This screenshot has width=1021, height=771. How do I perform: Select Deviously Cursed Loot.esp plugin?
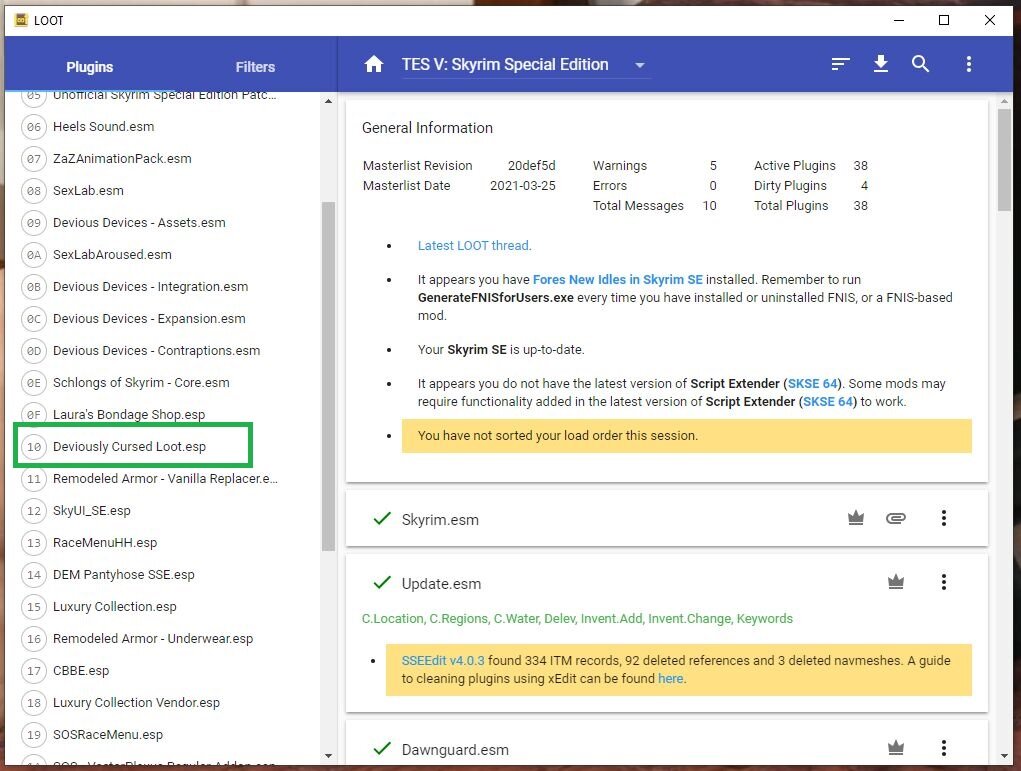130,446
